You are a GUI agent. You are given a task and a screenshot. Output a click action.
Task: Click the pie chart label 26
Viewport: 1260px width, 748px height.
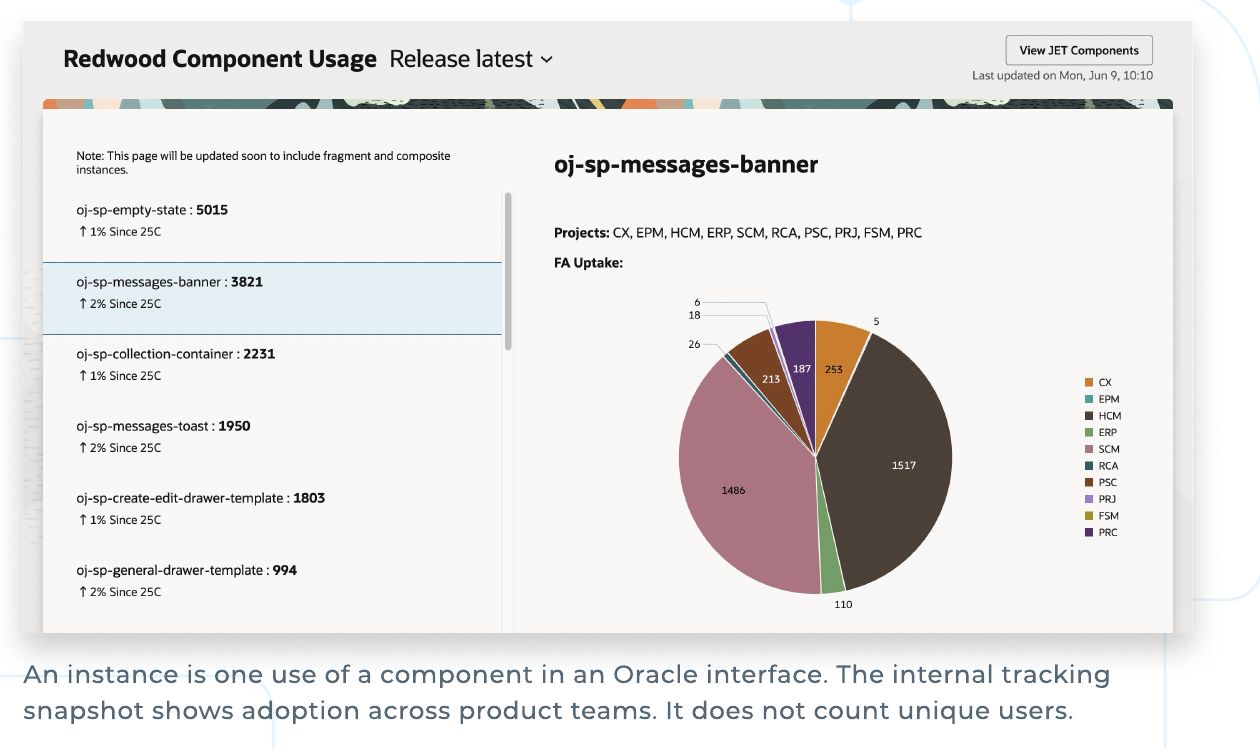pos(694,344)
